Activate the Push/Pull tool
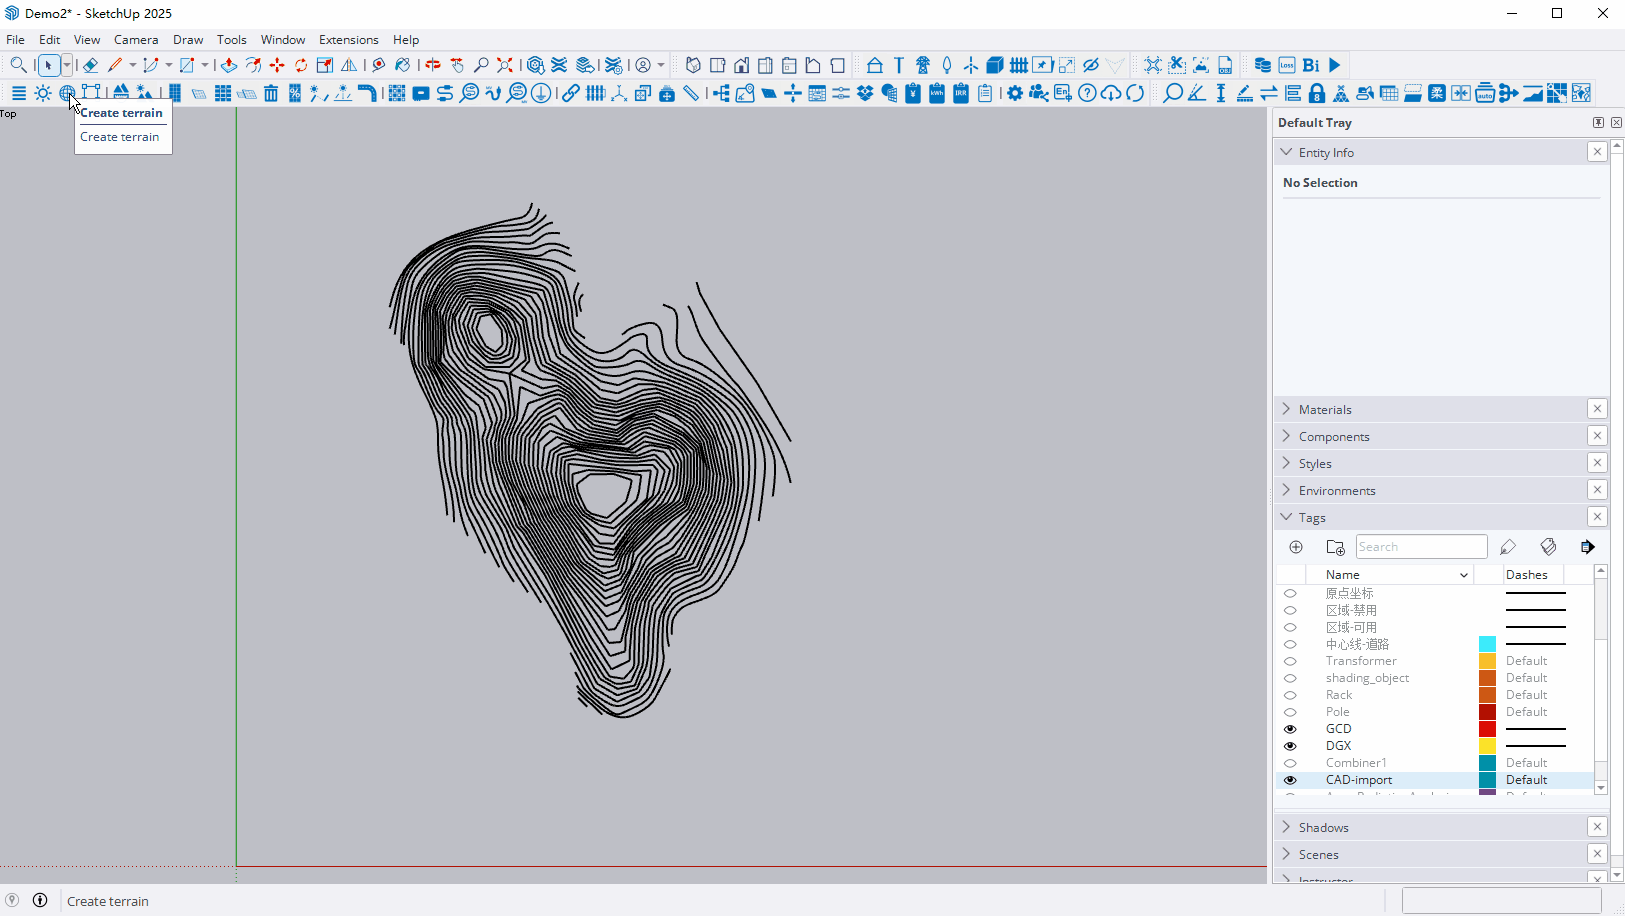The image size is (1625, 916). coord(229,65)
